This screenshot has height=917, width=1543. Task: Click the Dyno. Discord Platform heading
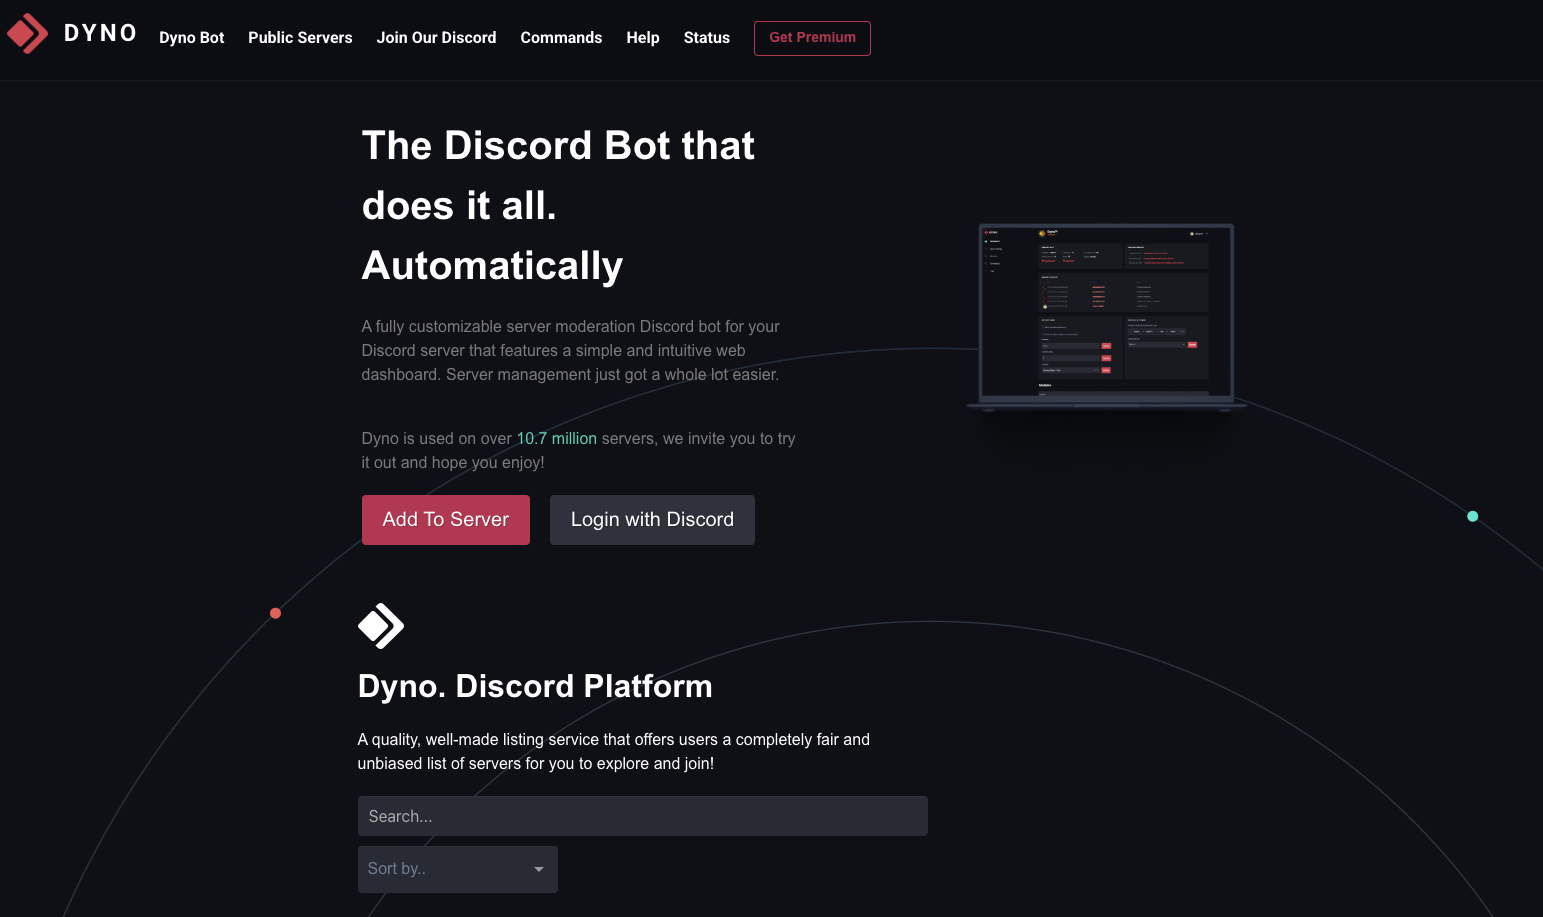[535, 686]
